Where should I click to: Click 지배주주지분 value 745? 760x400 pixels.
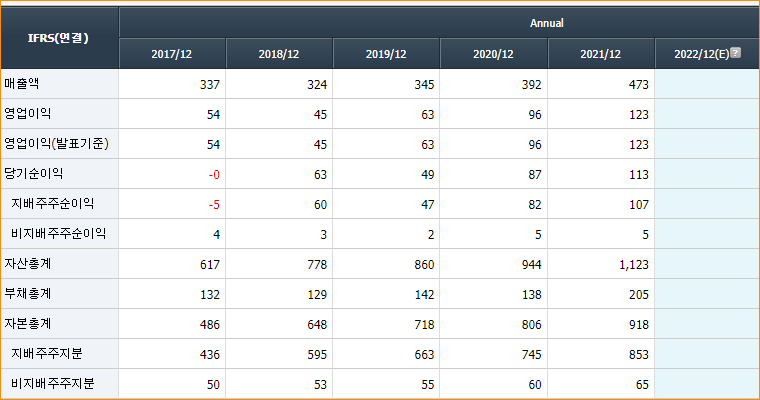[x=531, y=355]
